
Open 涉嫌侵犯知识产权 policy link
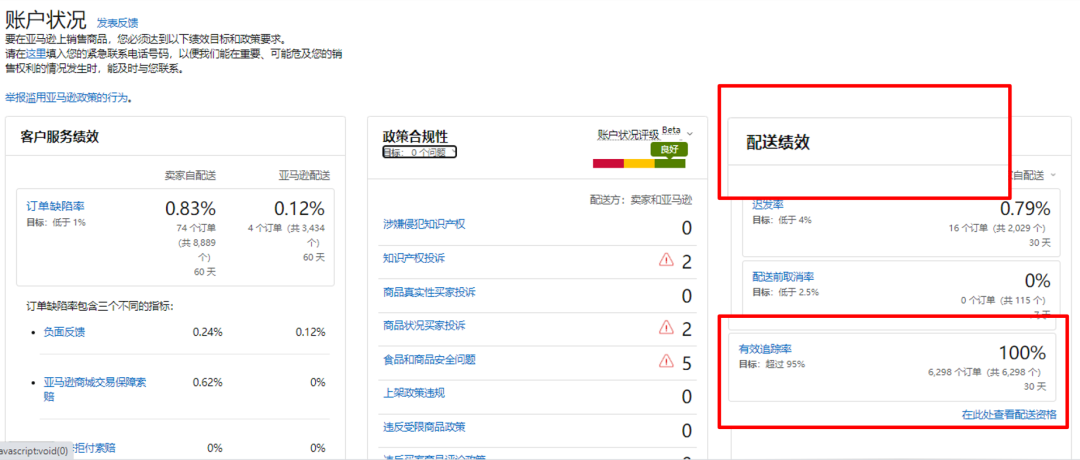[x=424, y=224]
